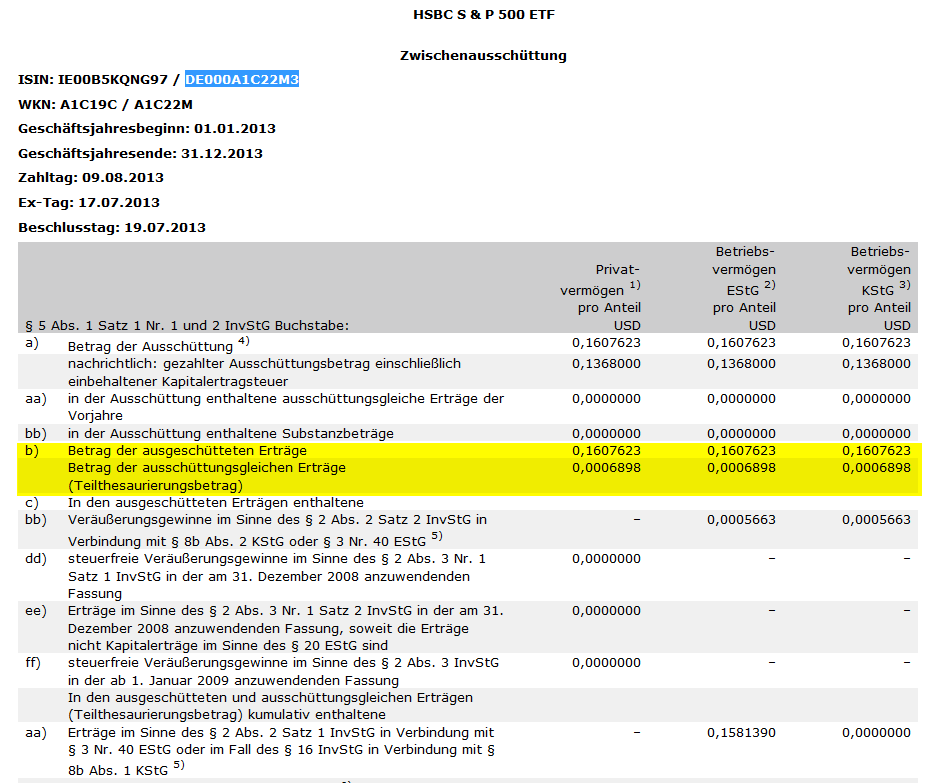This screenshot has width=929, height=783.
Task: Click 'Veräußerungsgewinne im Sinne des § 2 Abs. 2 Satz 2' label
Action: (x=277, y=530)
